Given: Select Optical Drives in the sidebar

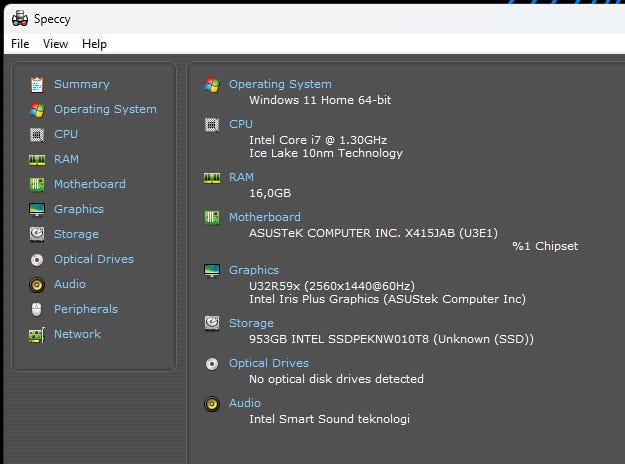Looking at the screenshot, I should [x=93, y=259].
